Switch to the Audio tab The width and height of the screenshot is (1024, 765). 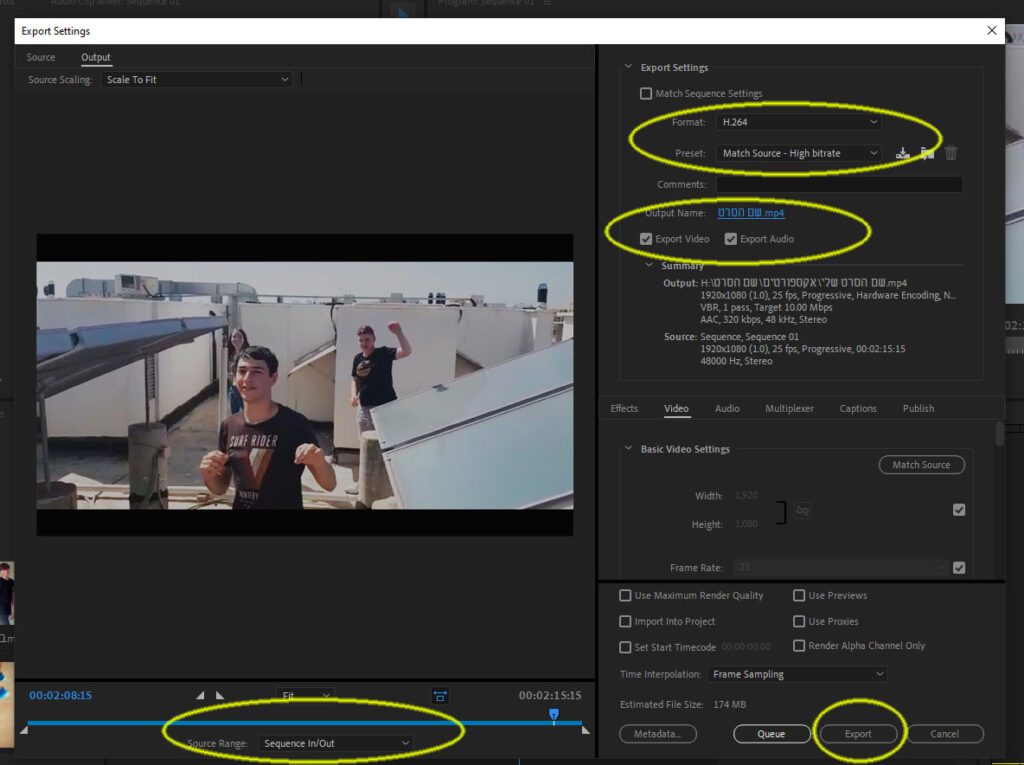(727, 408)
